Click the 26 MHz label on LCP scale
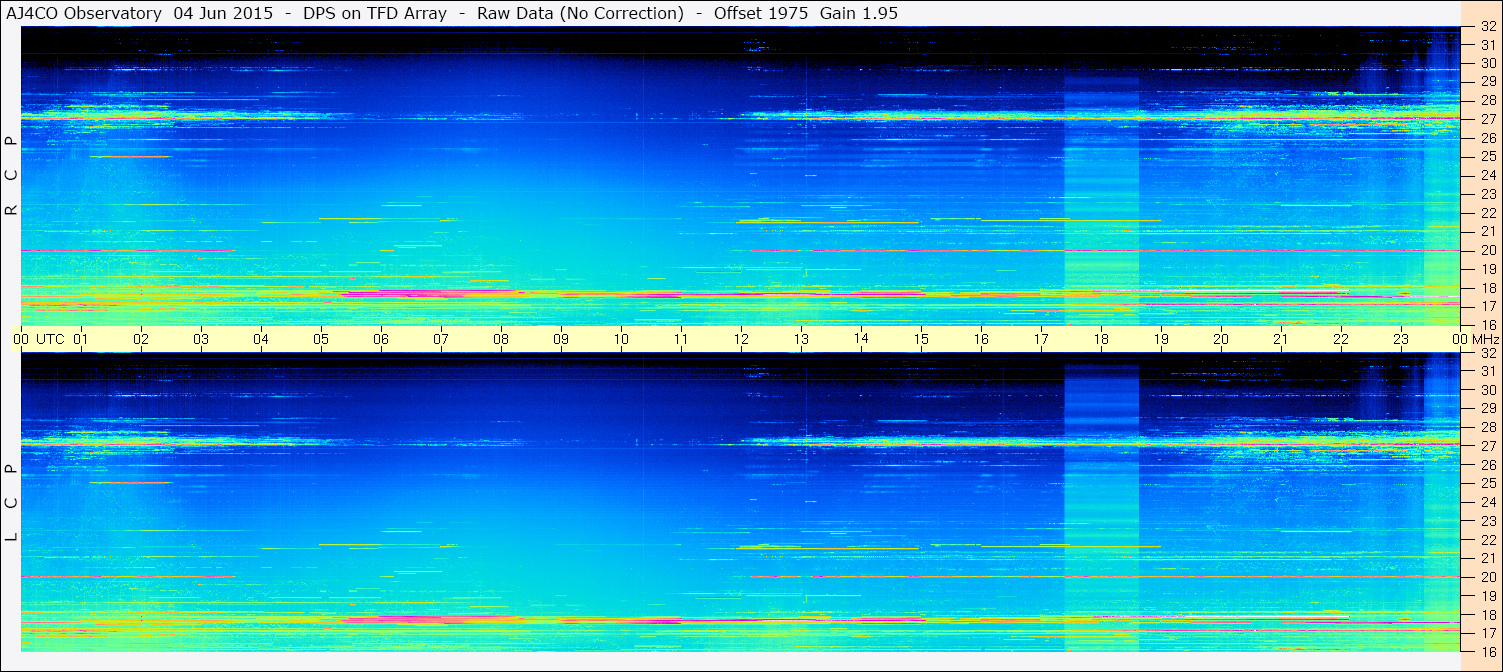The image size is (1503, 672). tap(1487, 465)
